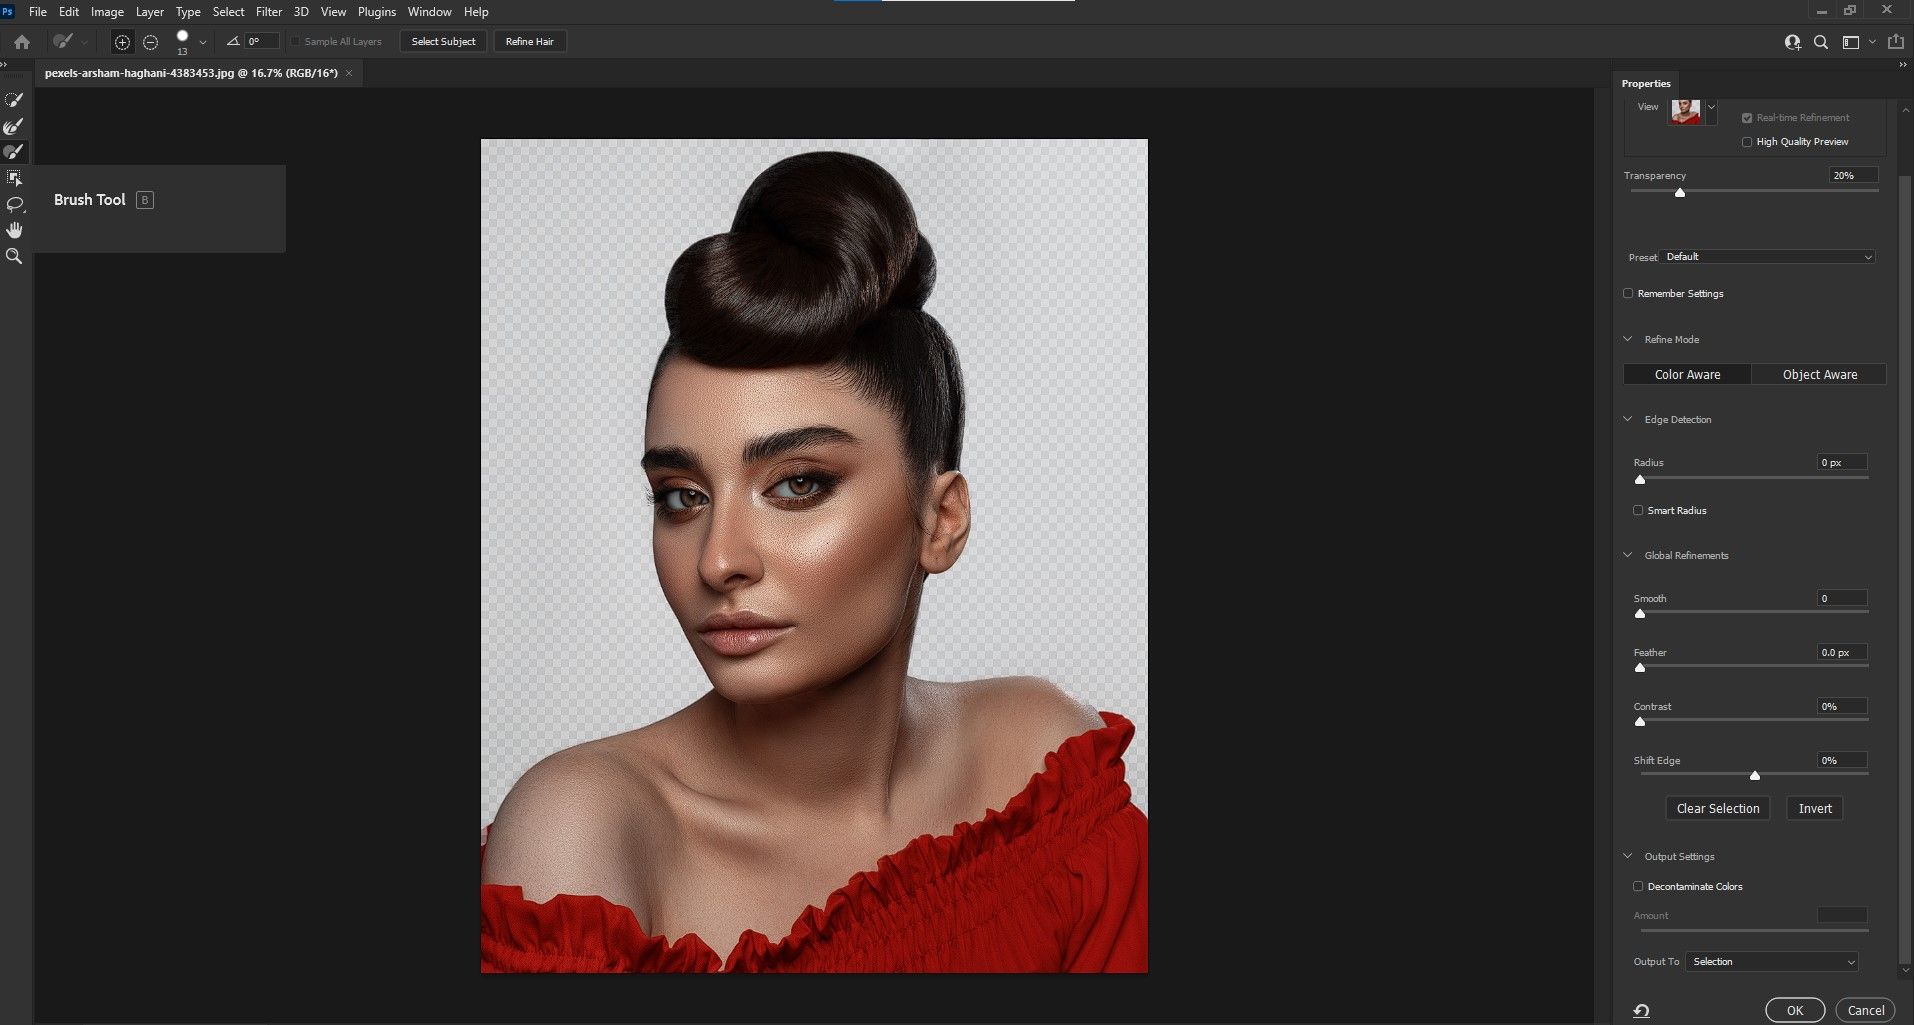Screen dimensions: 1914x1025
Task: Click the Share icon
Action: [x=1895, y=42]
